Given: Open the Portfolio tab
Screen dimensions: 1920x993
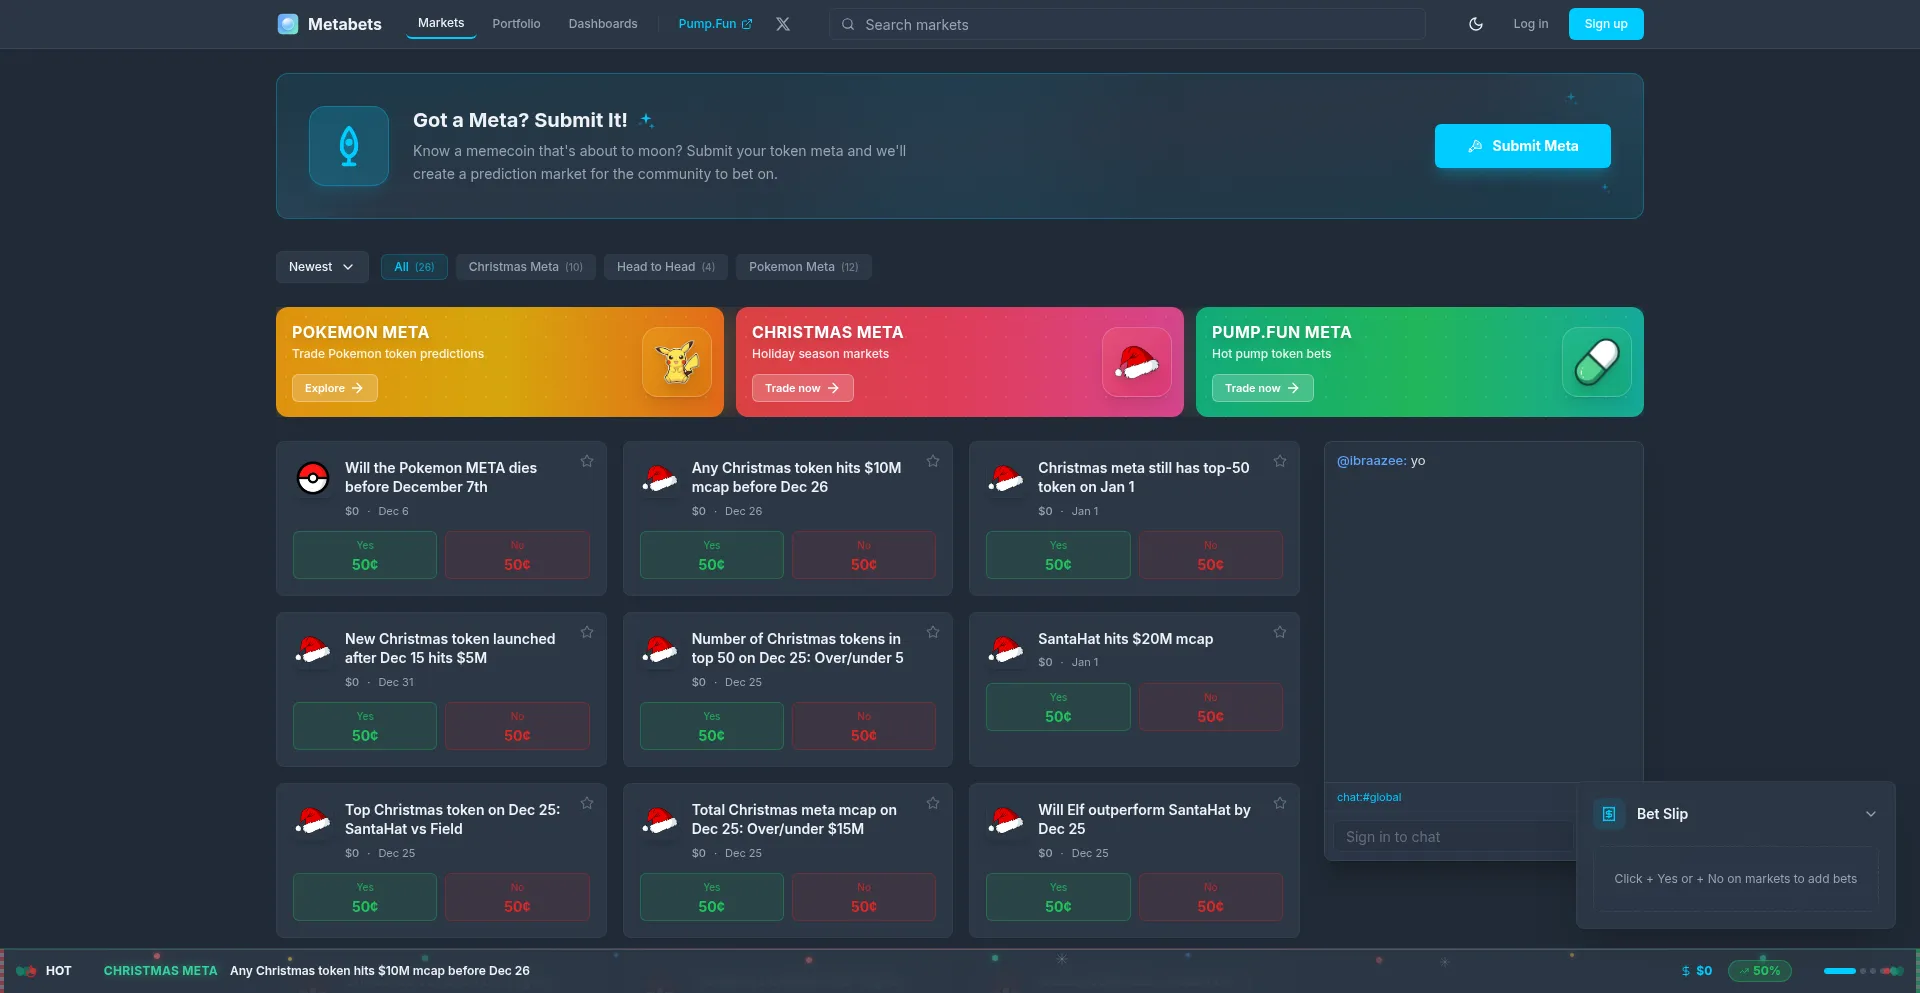Looking at the screenshot, I should pyautogui.click(x=516, y=24).
